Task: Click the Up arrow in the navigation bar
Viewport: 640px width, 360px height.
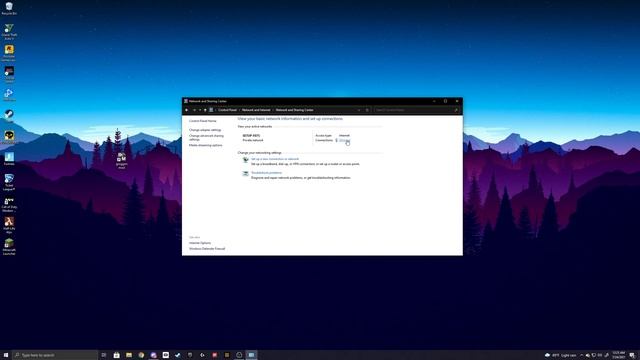Action: pos(205,110)
